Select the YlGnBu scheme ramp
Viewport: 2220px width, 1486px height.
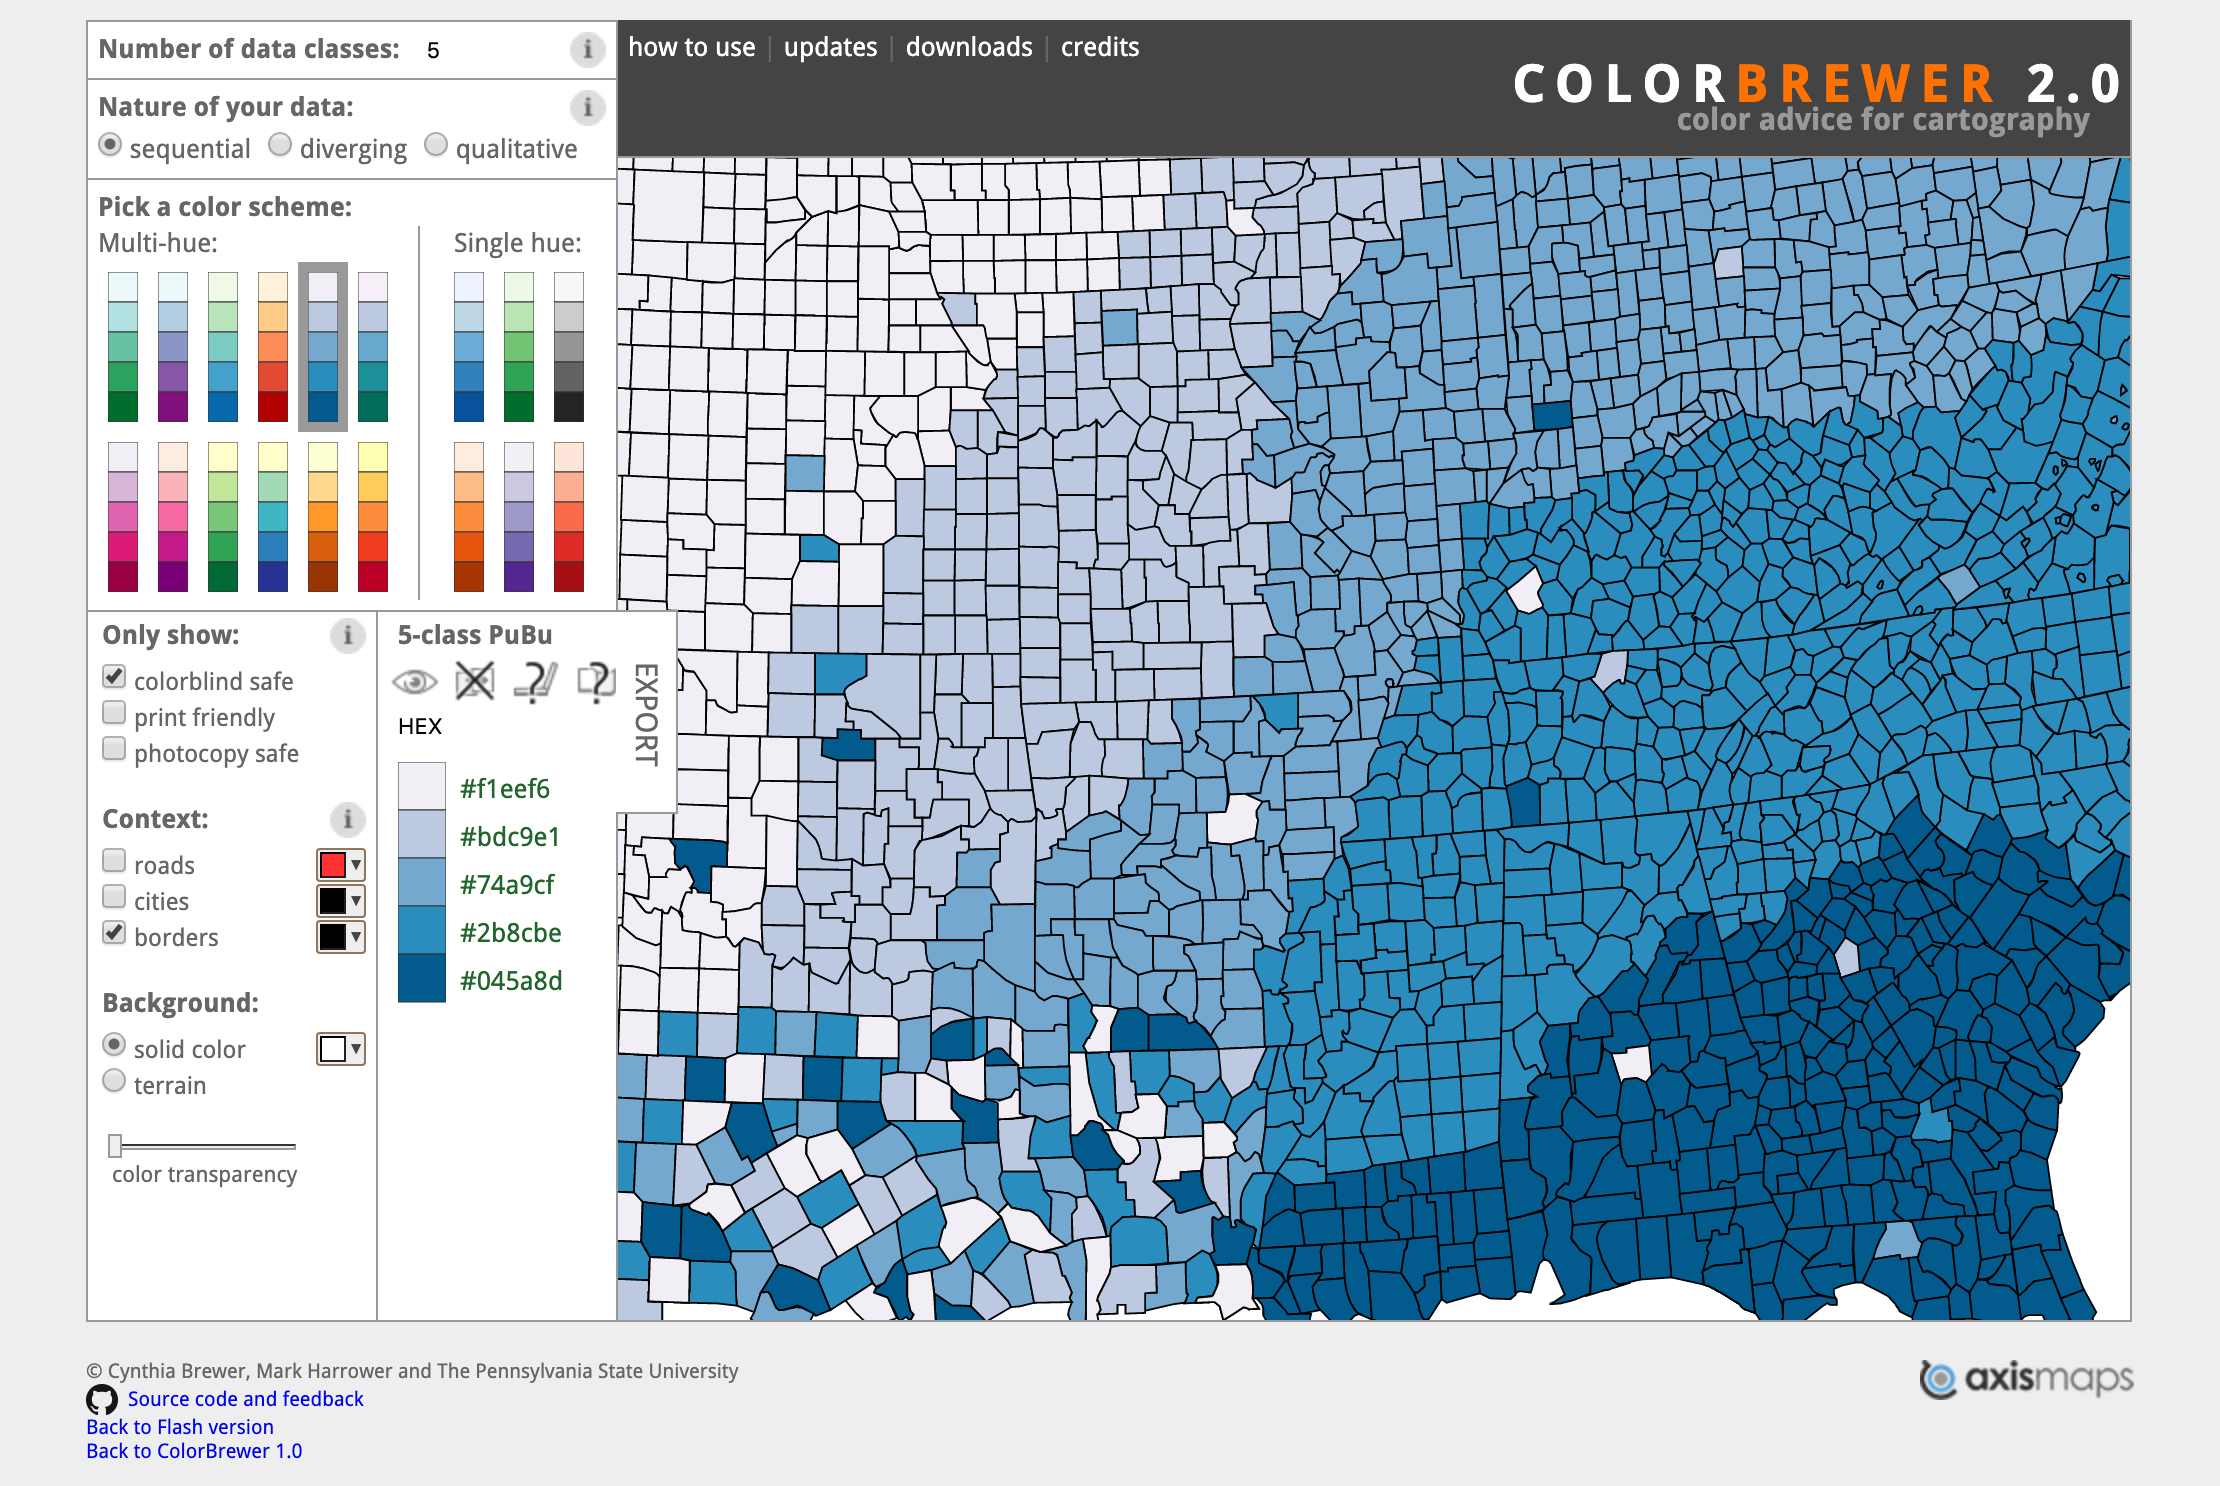pyautogui.click(x=273, y=517)
